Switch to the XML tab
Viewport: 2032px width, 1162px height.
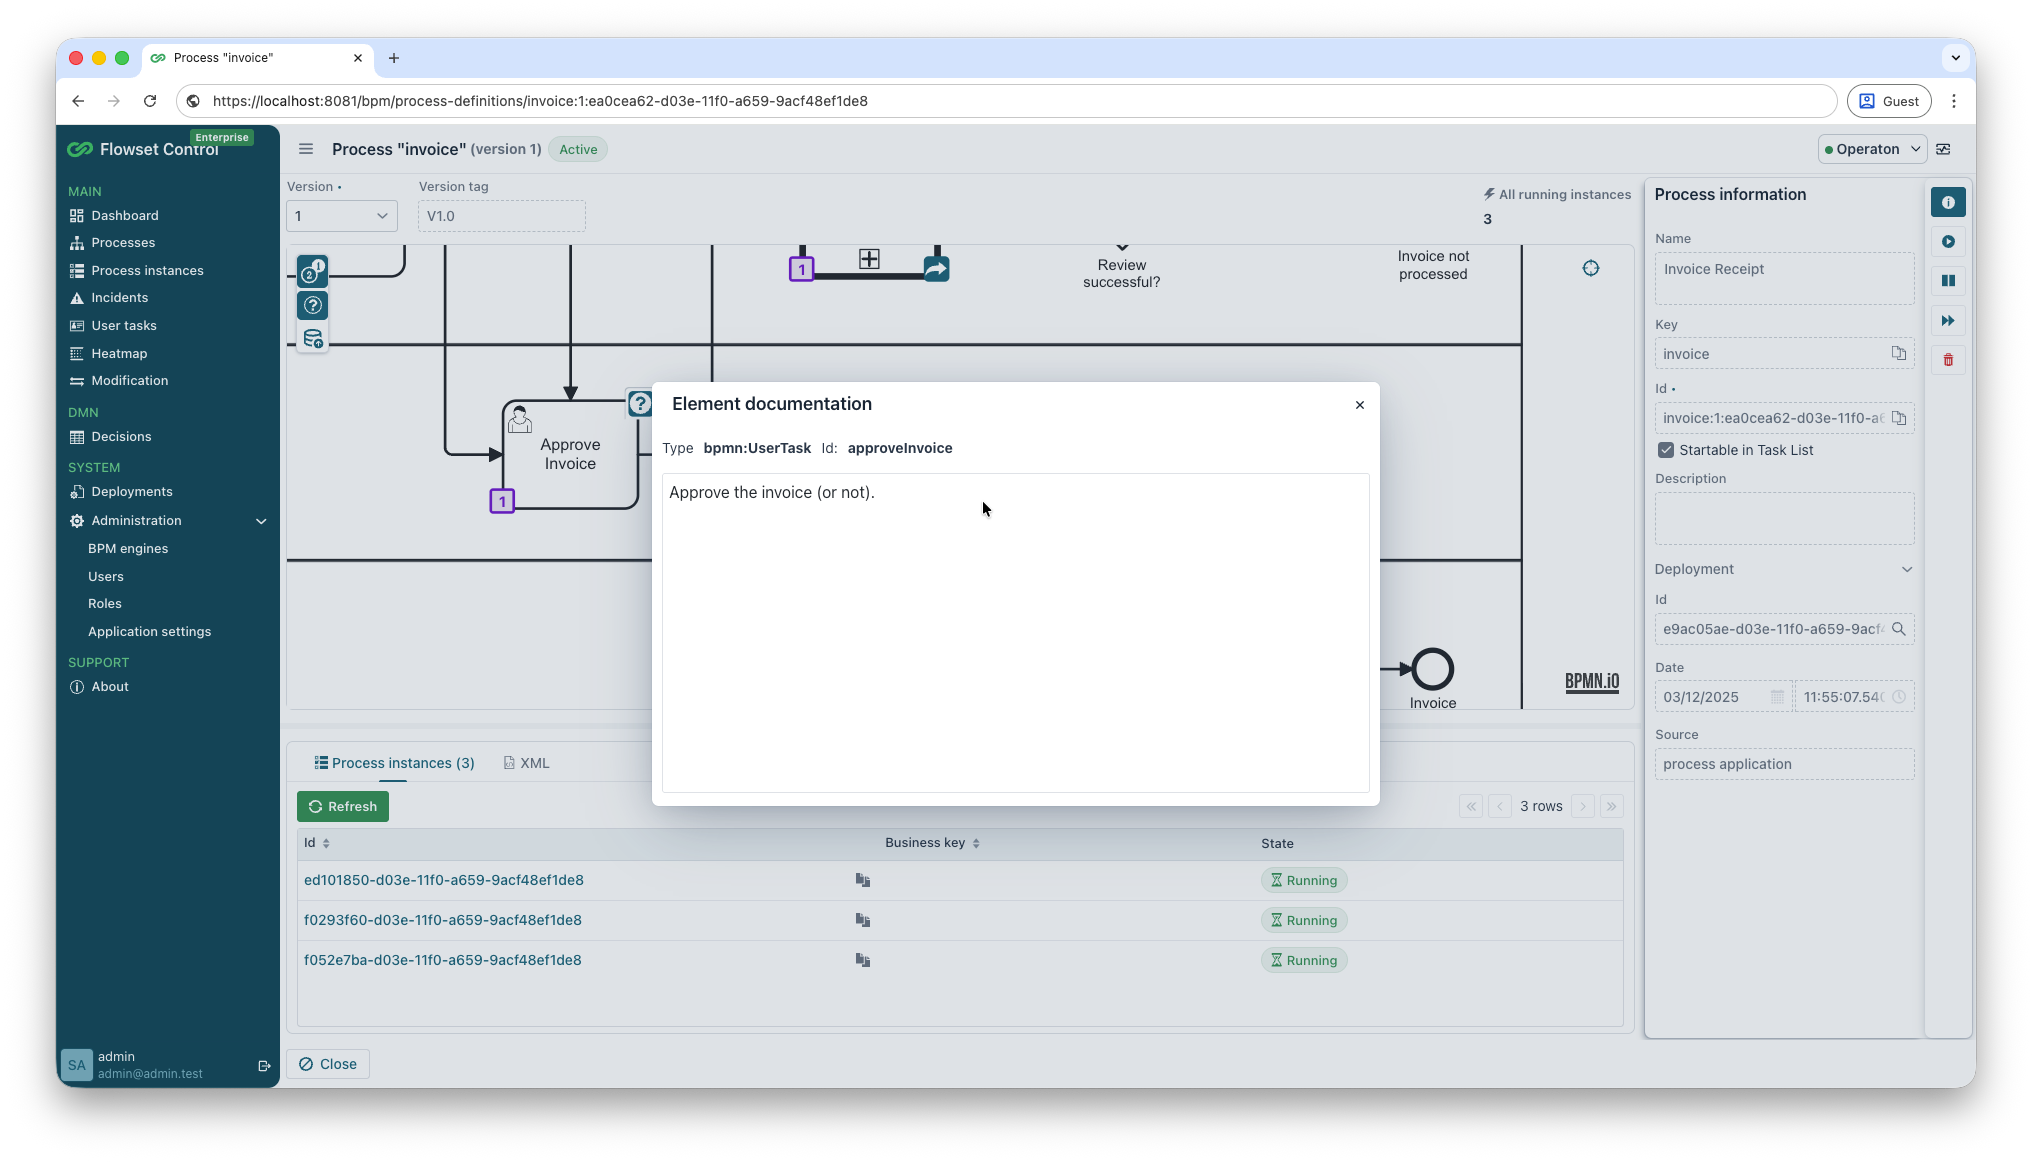click(527, 762)
